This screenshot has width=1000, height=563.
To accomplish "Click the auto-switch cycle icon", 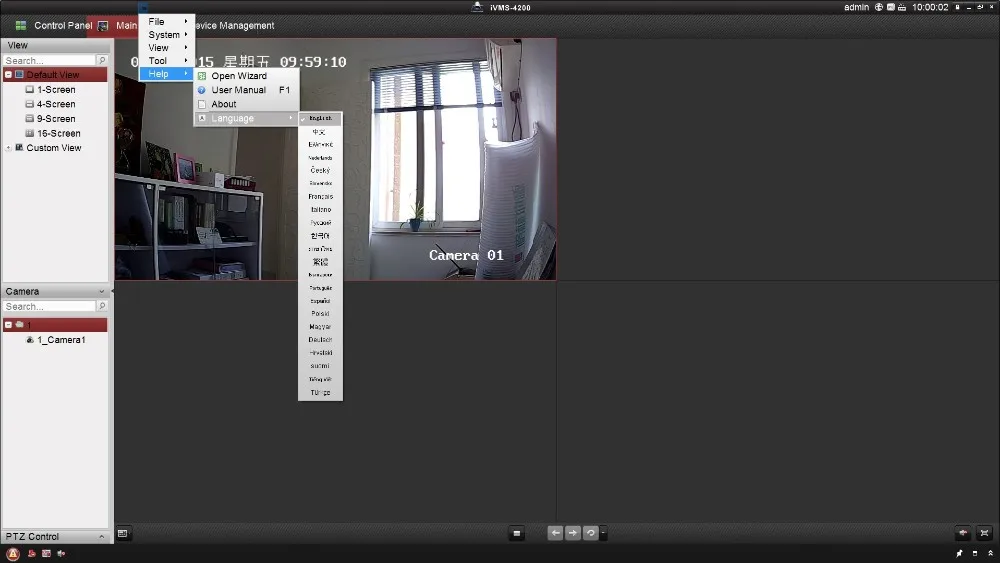I will [591, 534].
